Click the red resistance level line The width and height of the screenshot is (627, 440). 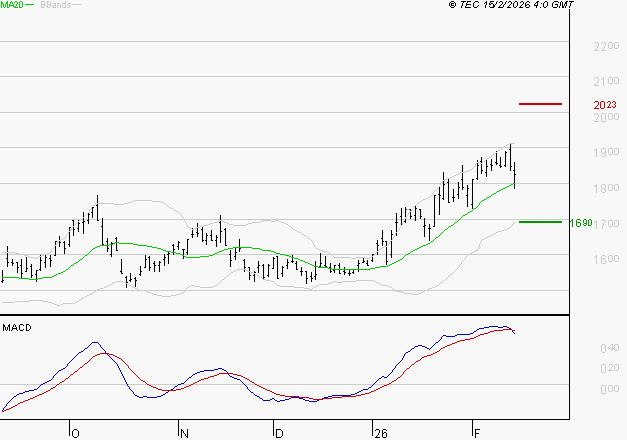coord(540,104)
